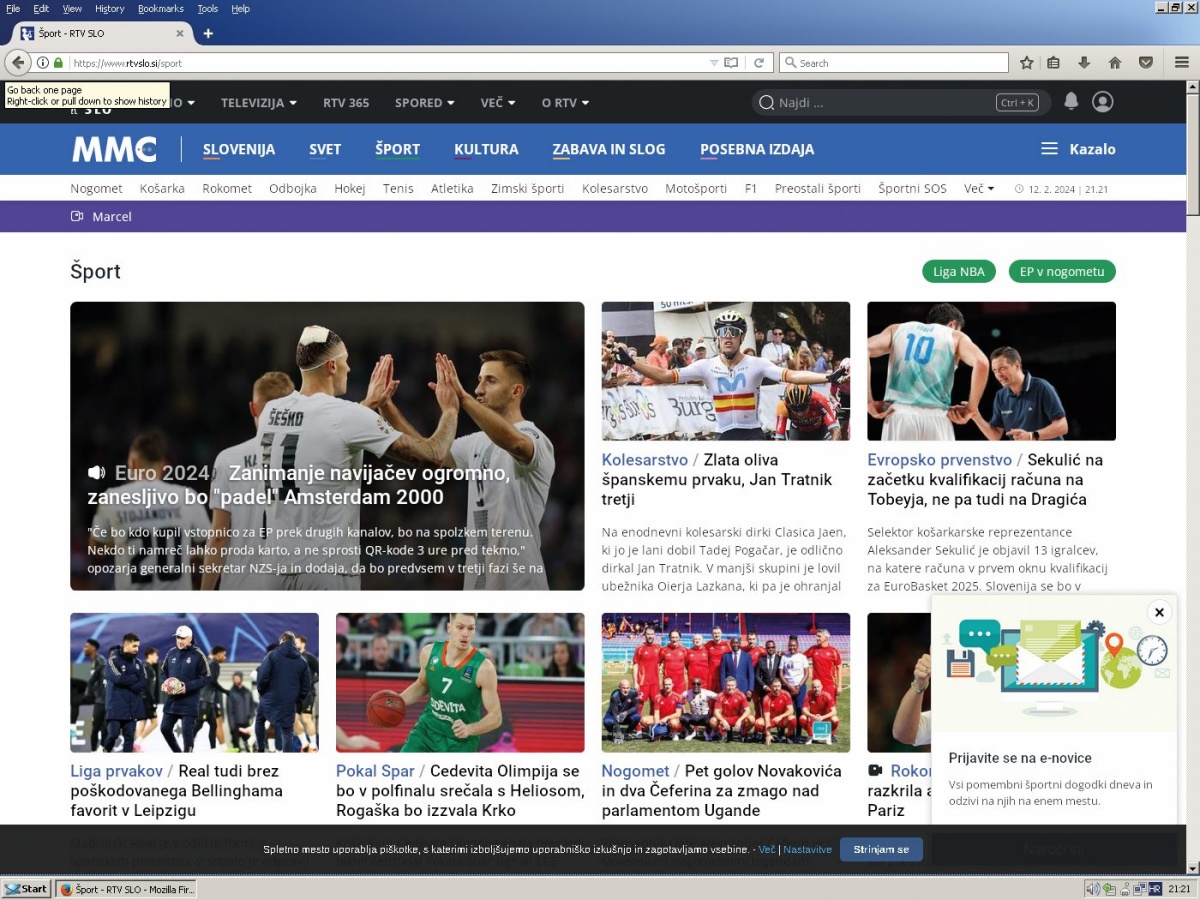
Task: Focus the Firefox Search field
Action: point(894,63)
